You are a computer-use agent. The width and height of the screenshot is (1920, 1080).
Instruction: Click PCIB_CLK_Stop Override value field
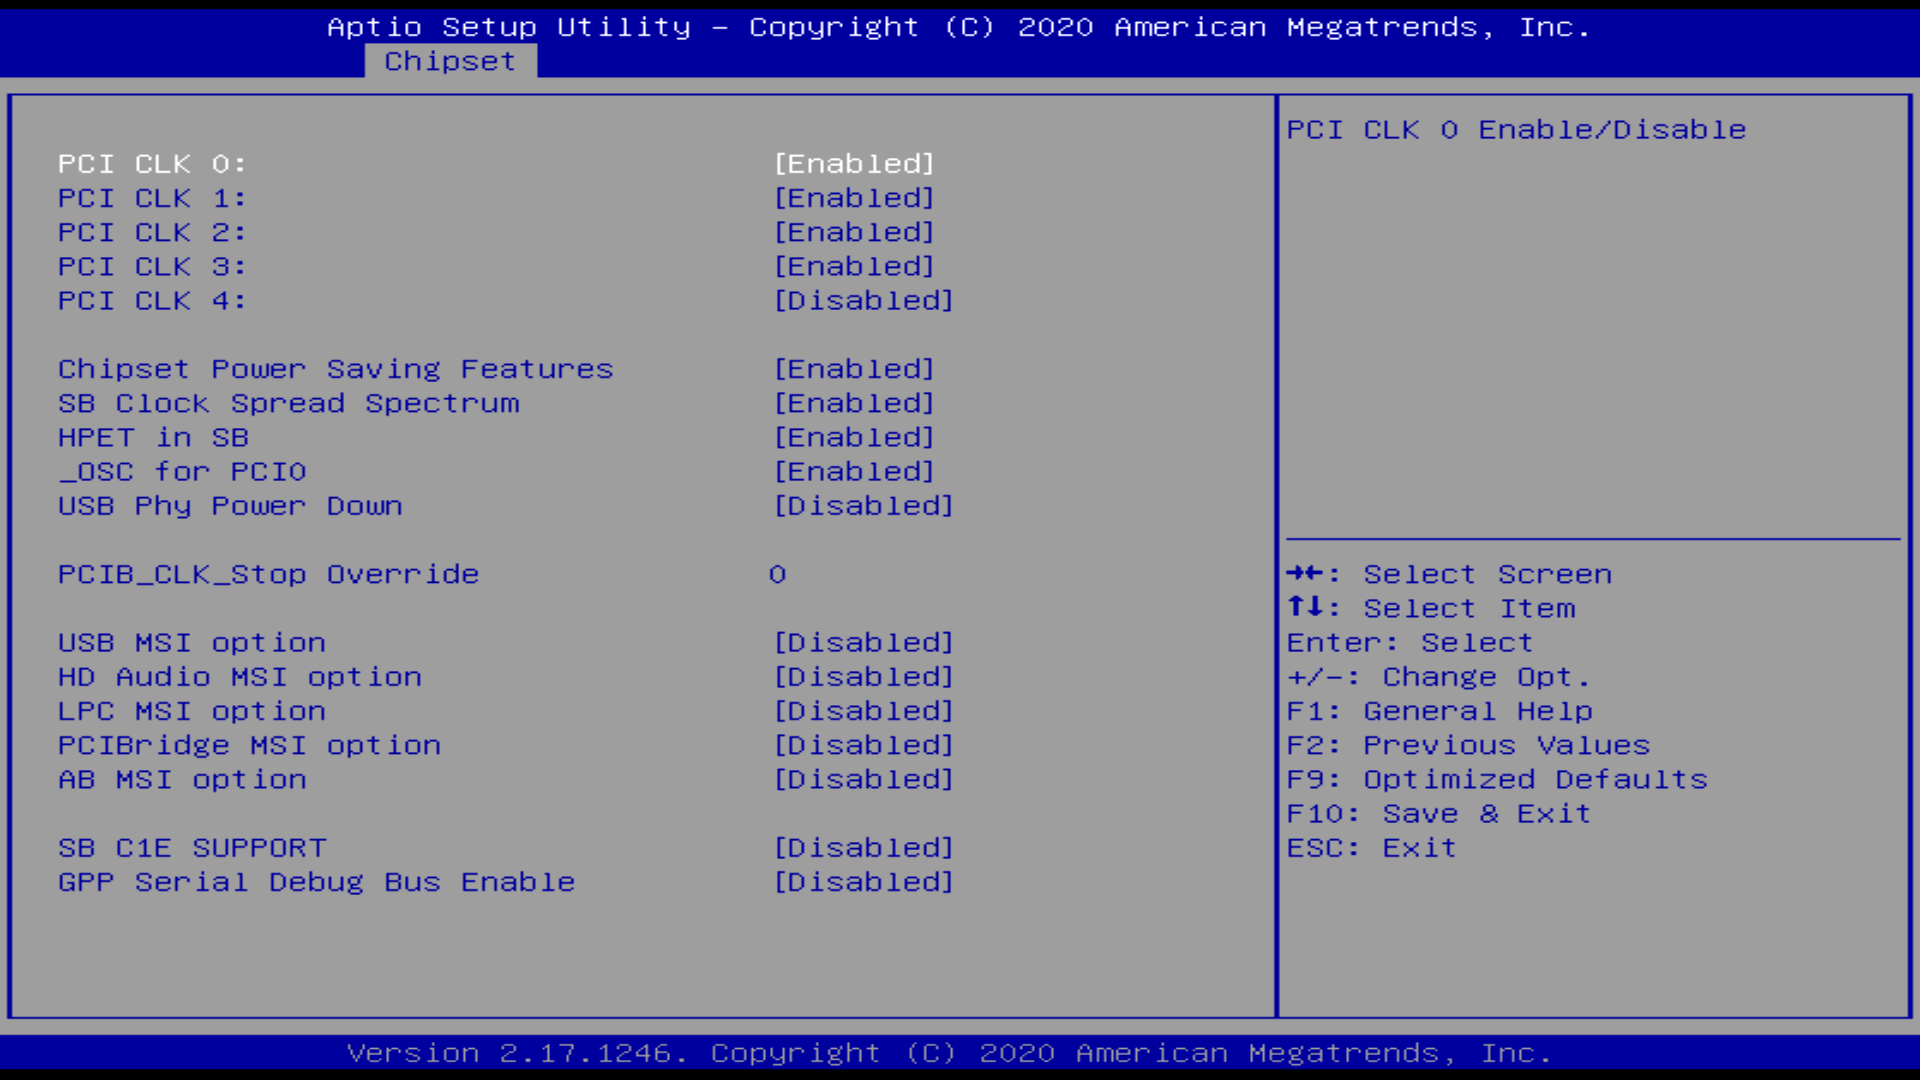pos(777,575)
